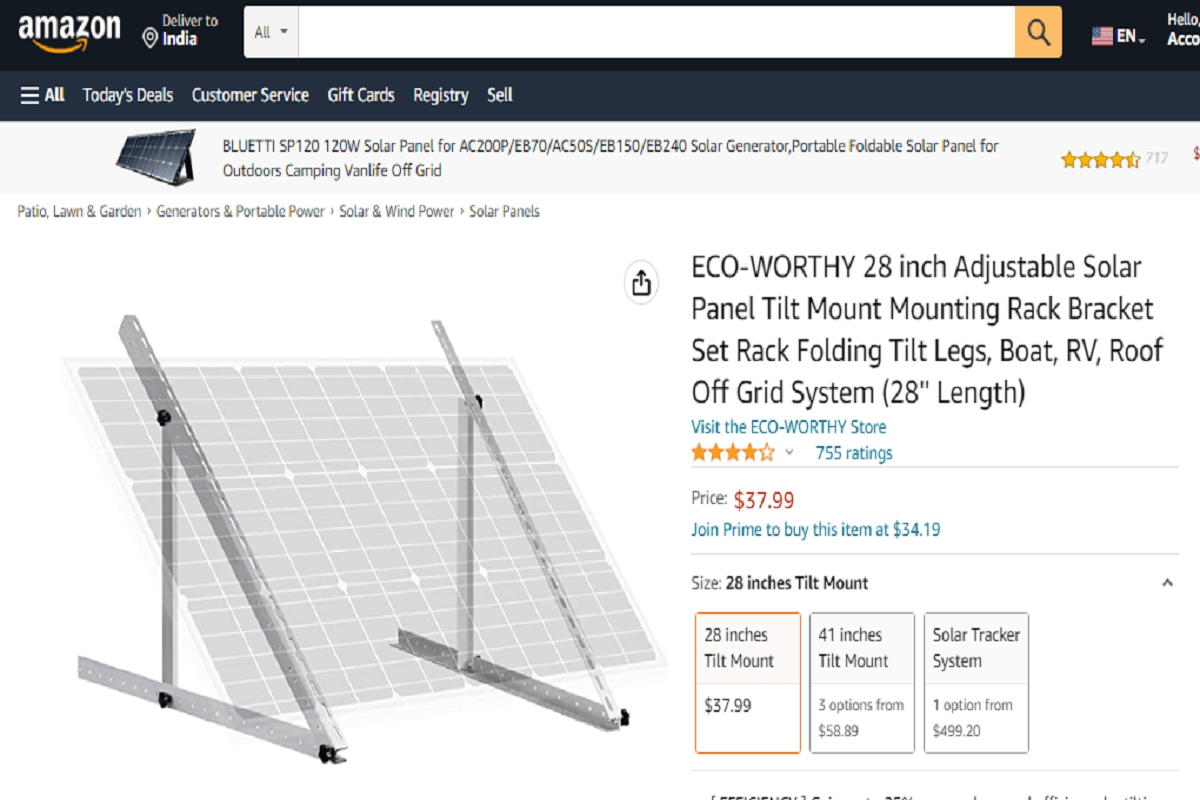This screenshot has height=800, width=1200.
Task: Open the Today's Deals menu
Action: pos(127,95)
